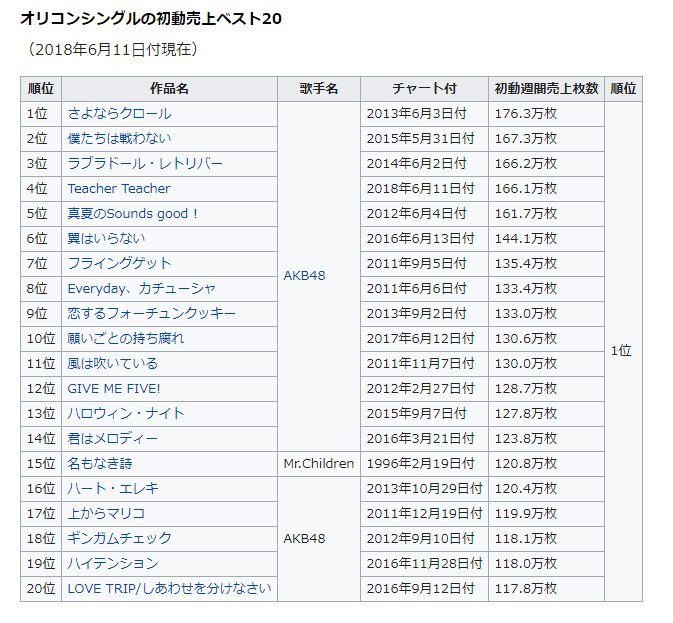Select the 133.4万枚 sales cell

click(546, 288)
